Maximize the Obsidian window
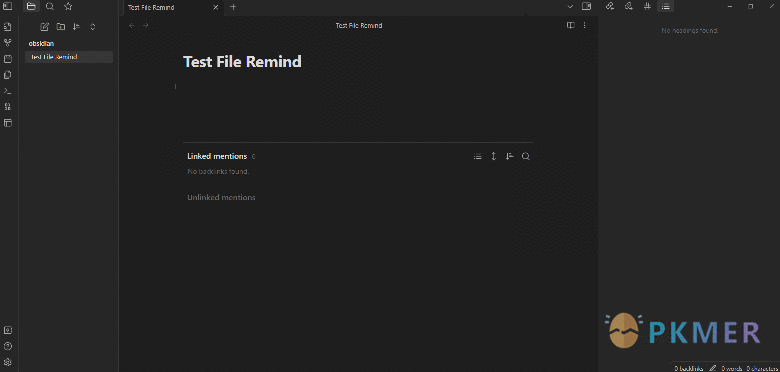 click(x=751, y=6)
